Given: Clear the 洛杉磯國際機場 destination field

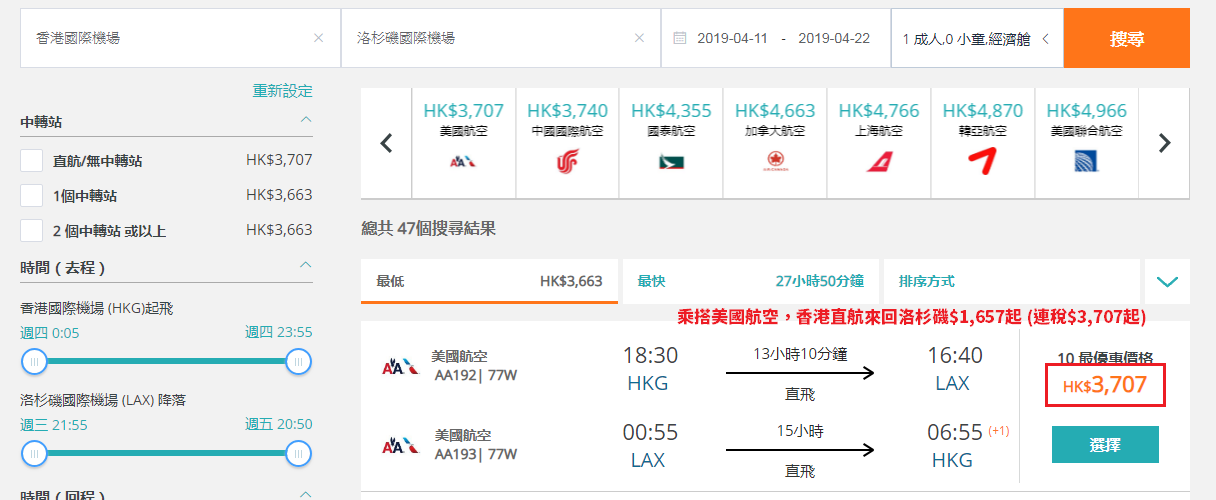Looking at the screenshot, I should (x=639, y=38).
